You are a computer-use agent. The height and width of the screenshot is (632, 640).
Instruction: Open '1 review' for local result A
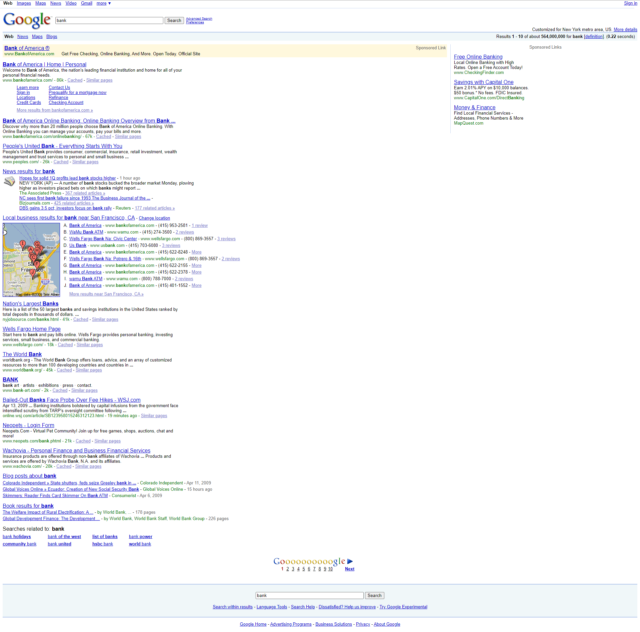200,225
